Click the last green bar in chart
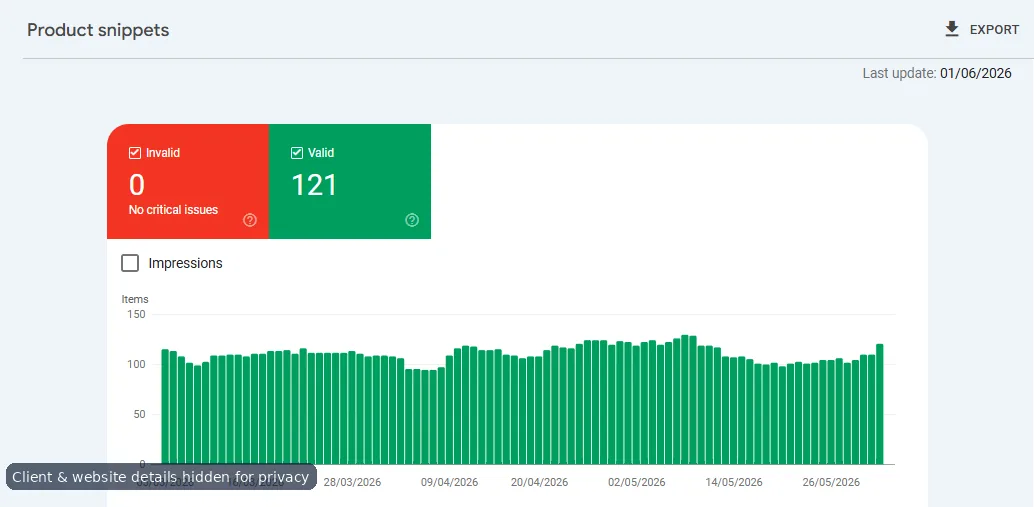Screen dimensions: 1034x507 [x=880, y=404]
